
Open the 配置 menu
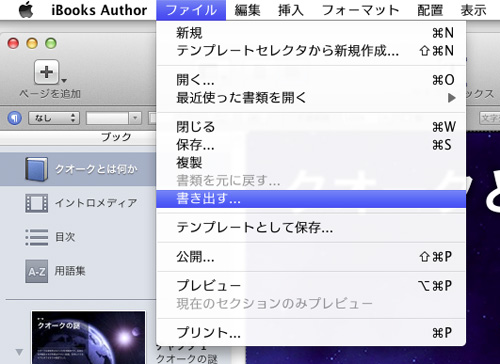(x=430, y=10)
